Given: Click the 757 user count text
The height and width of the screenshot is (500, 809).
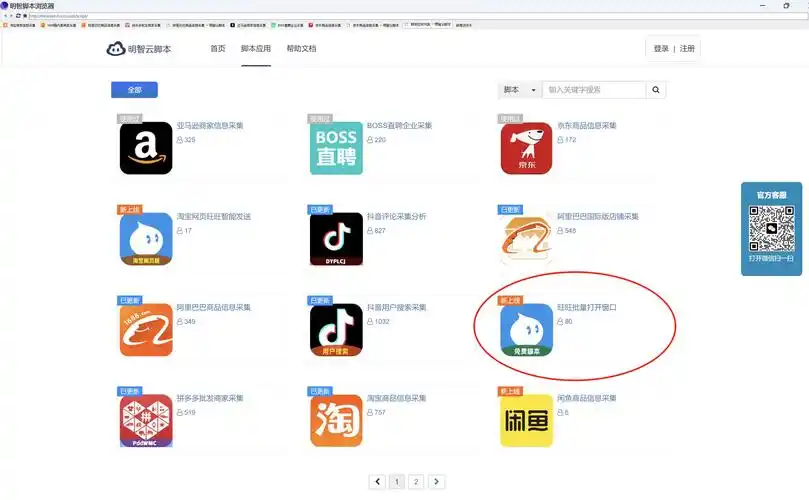Looking at the screenshot, I should [380, 412].
